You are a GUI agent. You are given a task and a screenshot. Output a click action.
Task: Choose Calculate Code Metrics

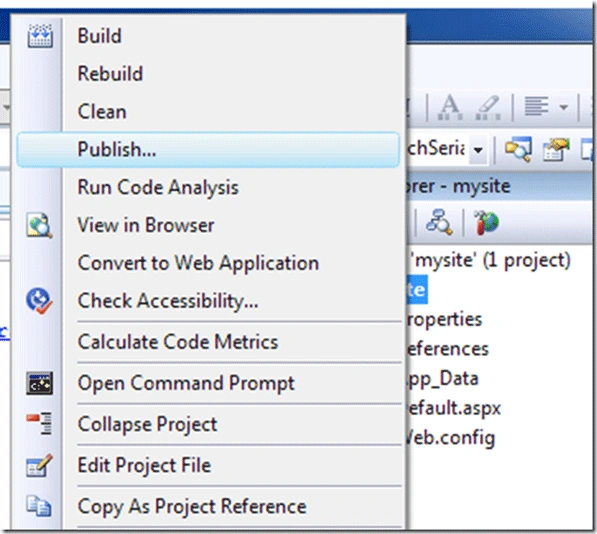coord(178,342)
